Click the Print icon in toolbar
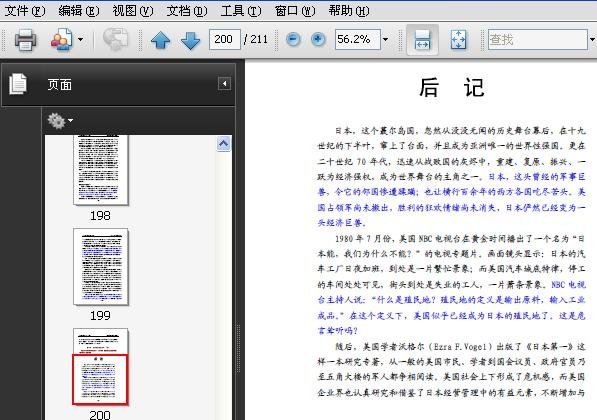Screen dimensions: 597x420 (26, 40)
